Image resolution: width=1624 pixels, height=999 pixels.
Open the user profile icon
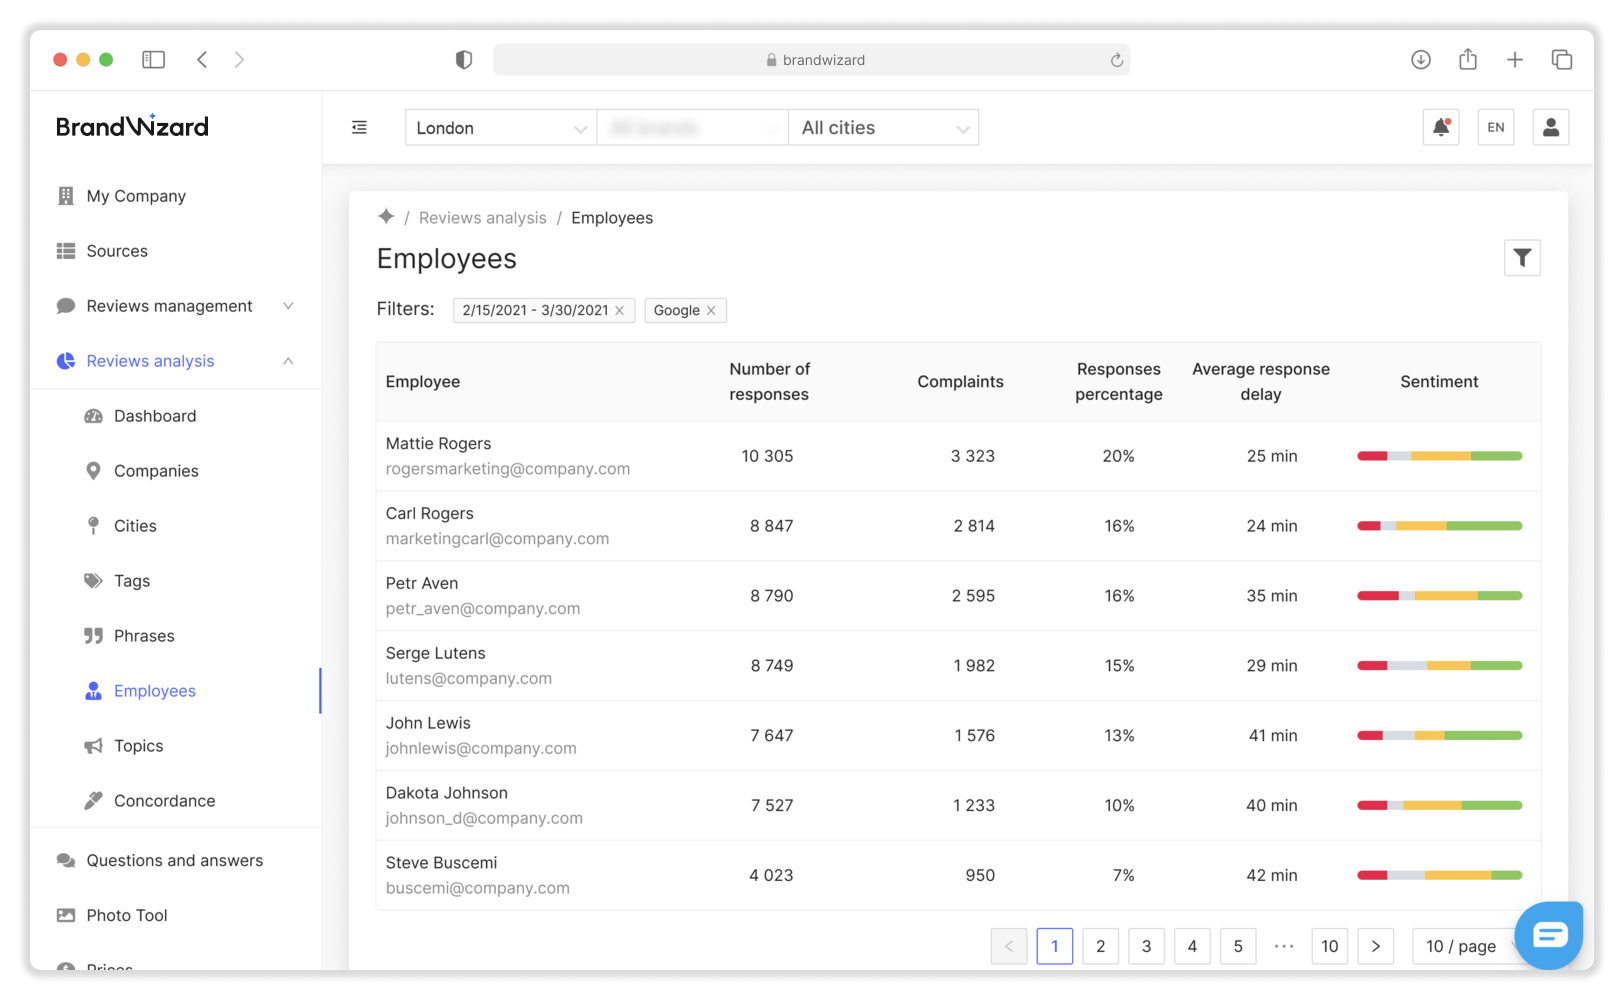coord(1550,127)
